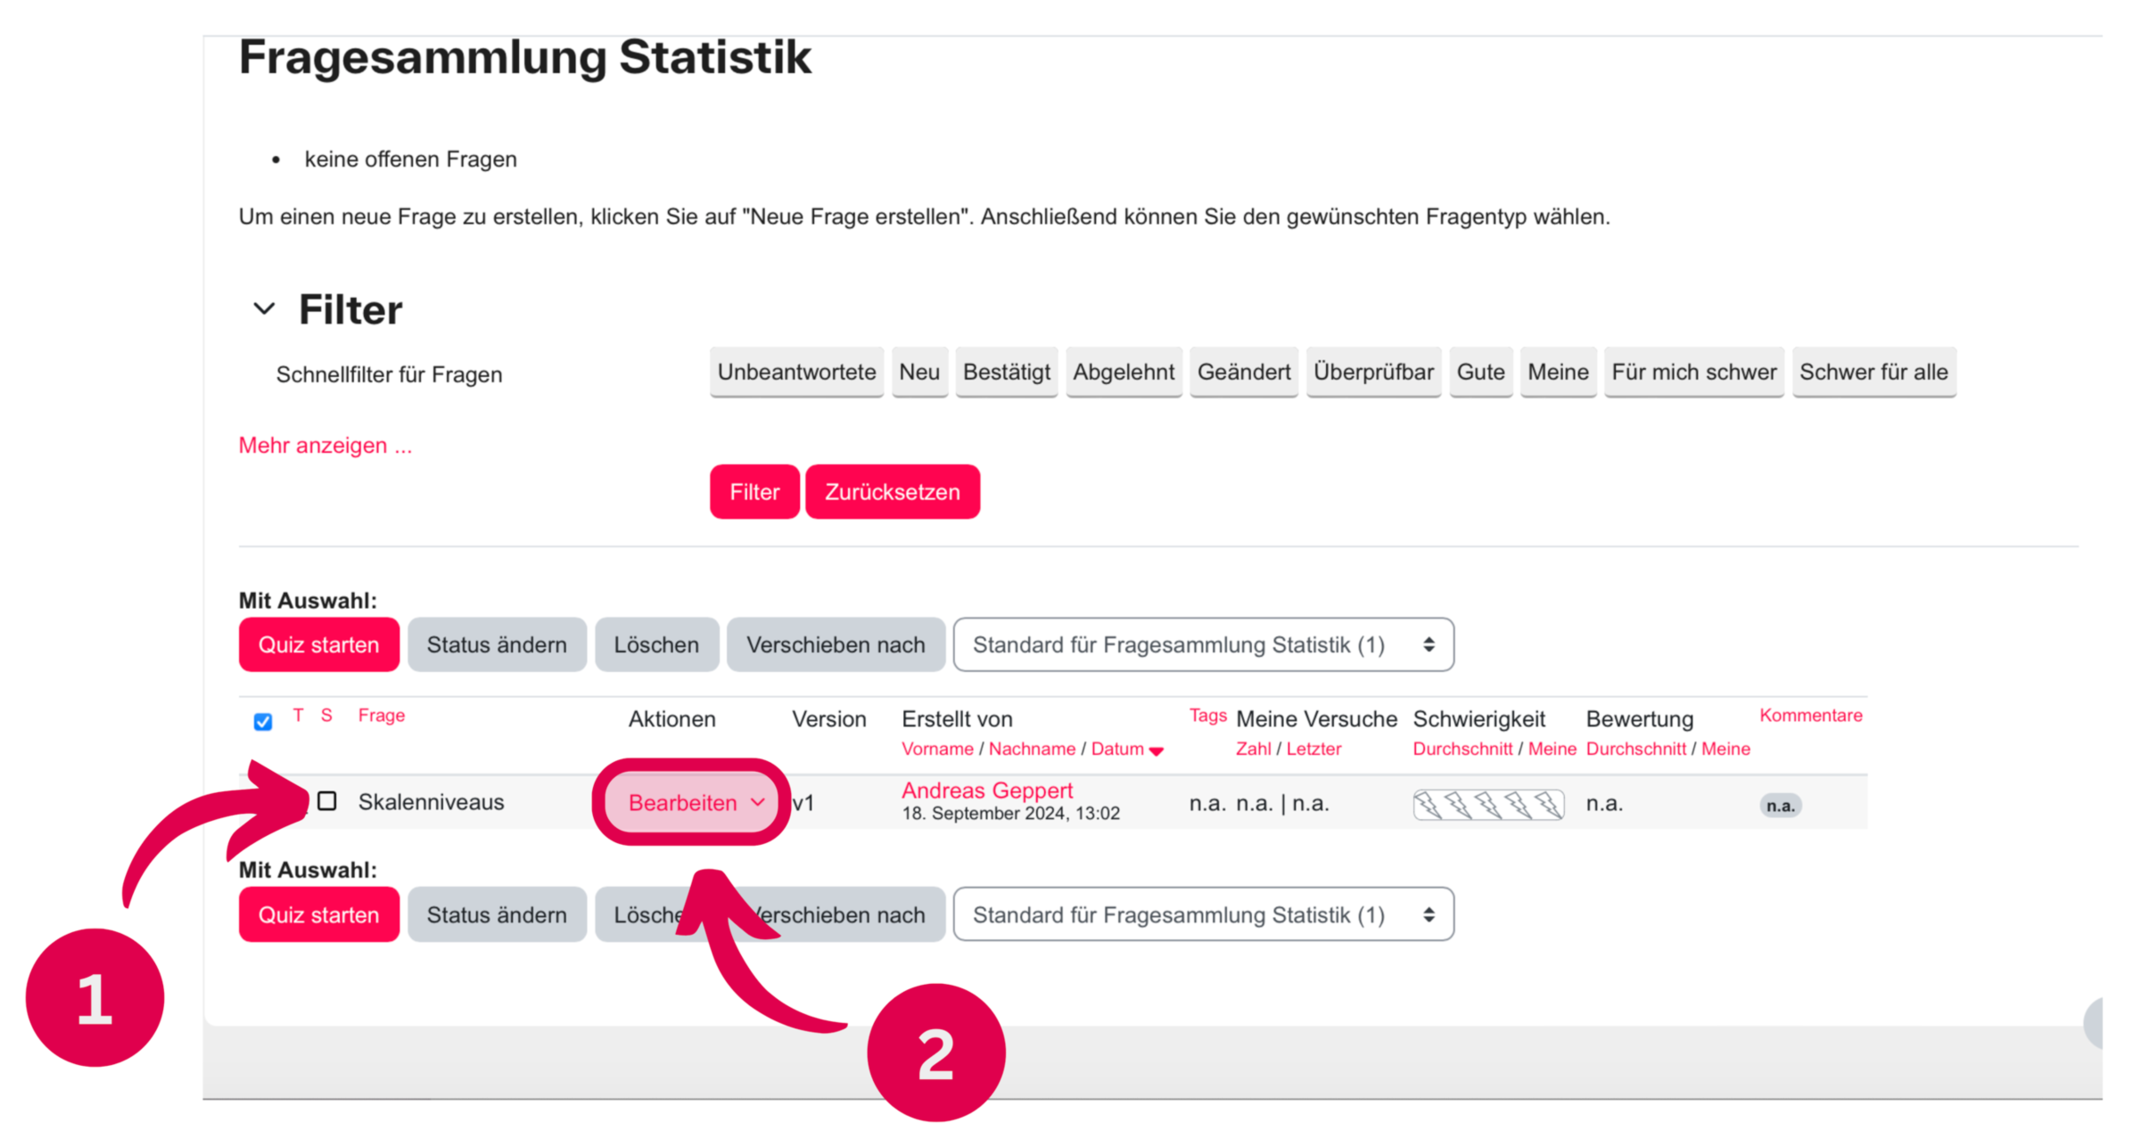Open the top category selection dropdown
Viewport: 2140px width, 1146px height.
1203,645
